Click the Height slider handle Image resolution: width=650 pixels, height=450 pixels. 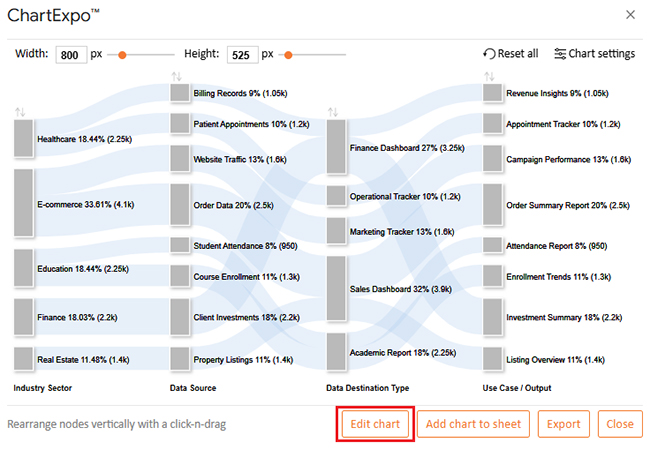click(x=289, y=54)
